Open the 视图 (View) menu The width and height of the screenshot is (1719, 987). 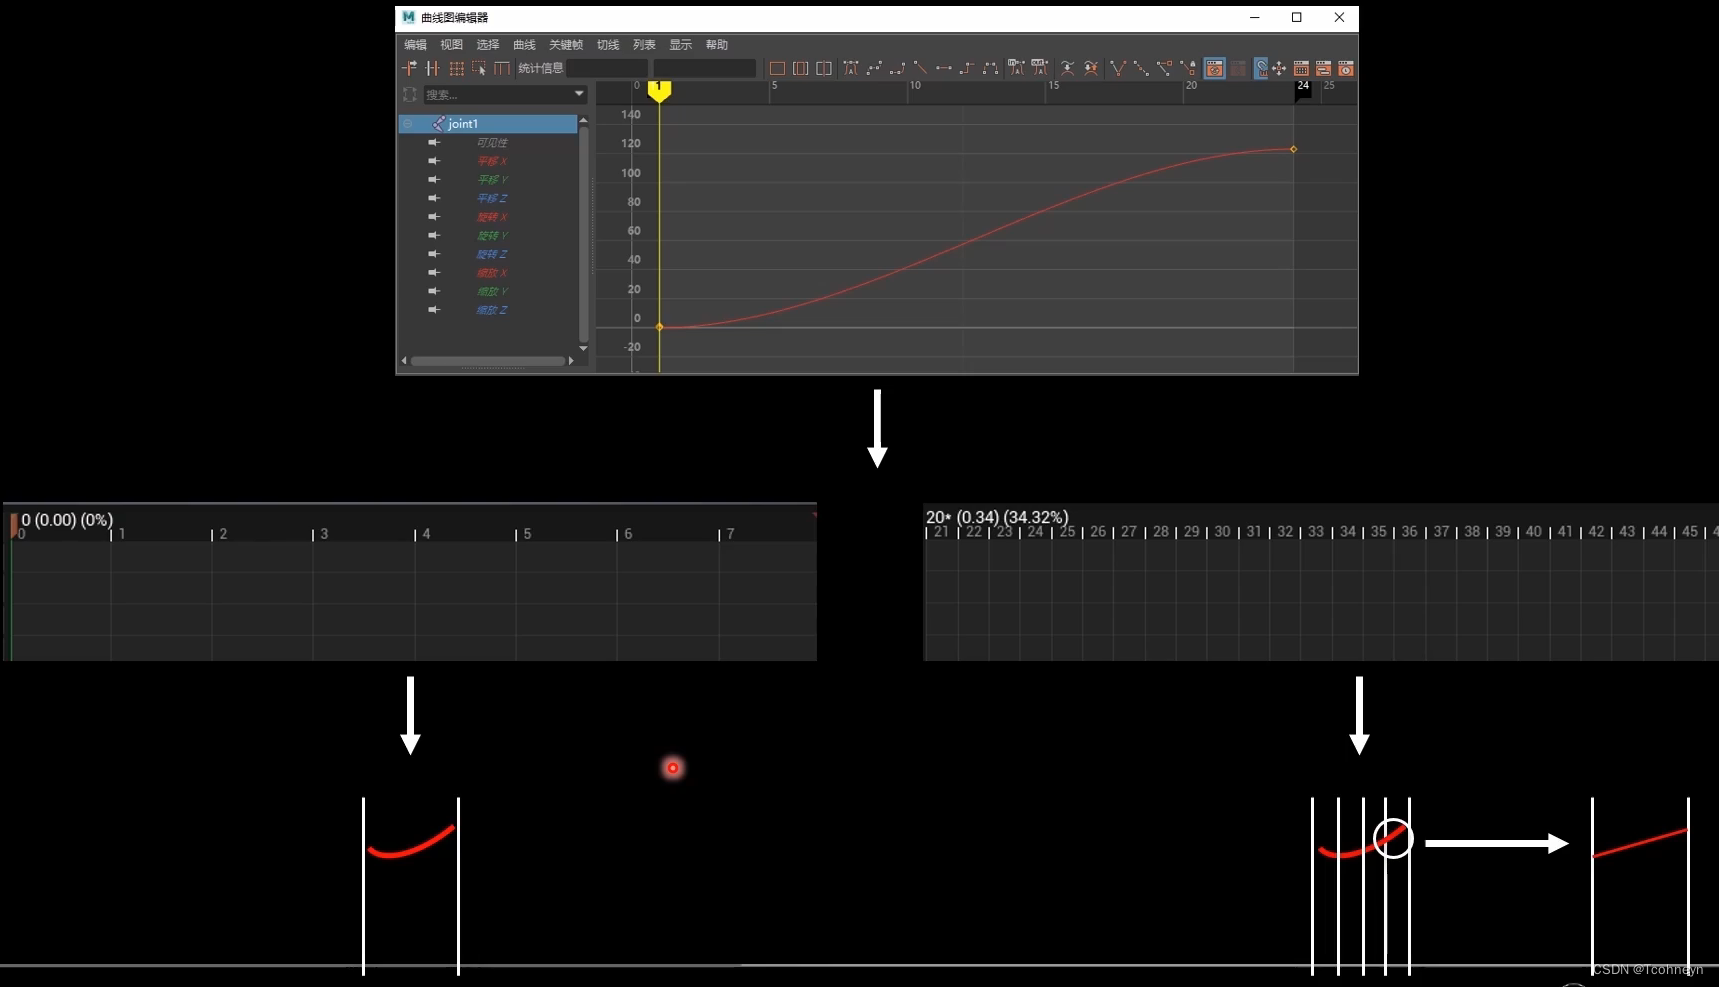tap(451, 45)
